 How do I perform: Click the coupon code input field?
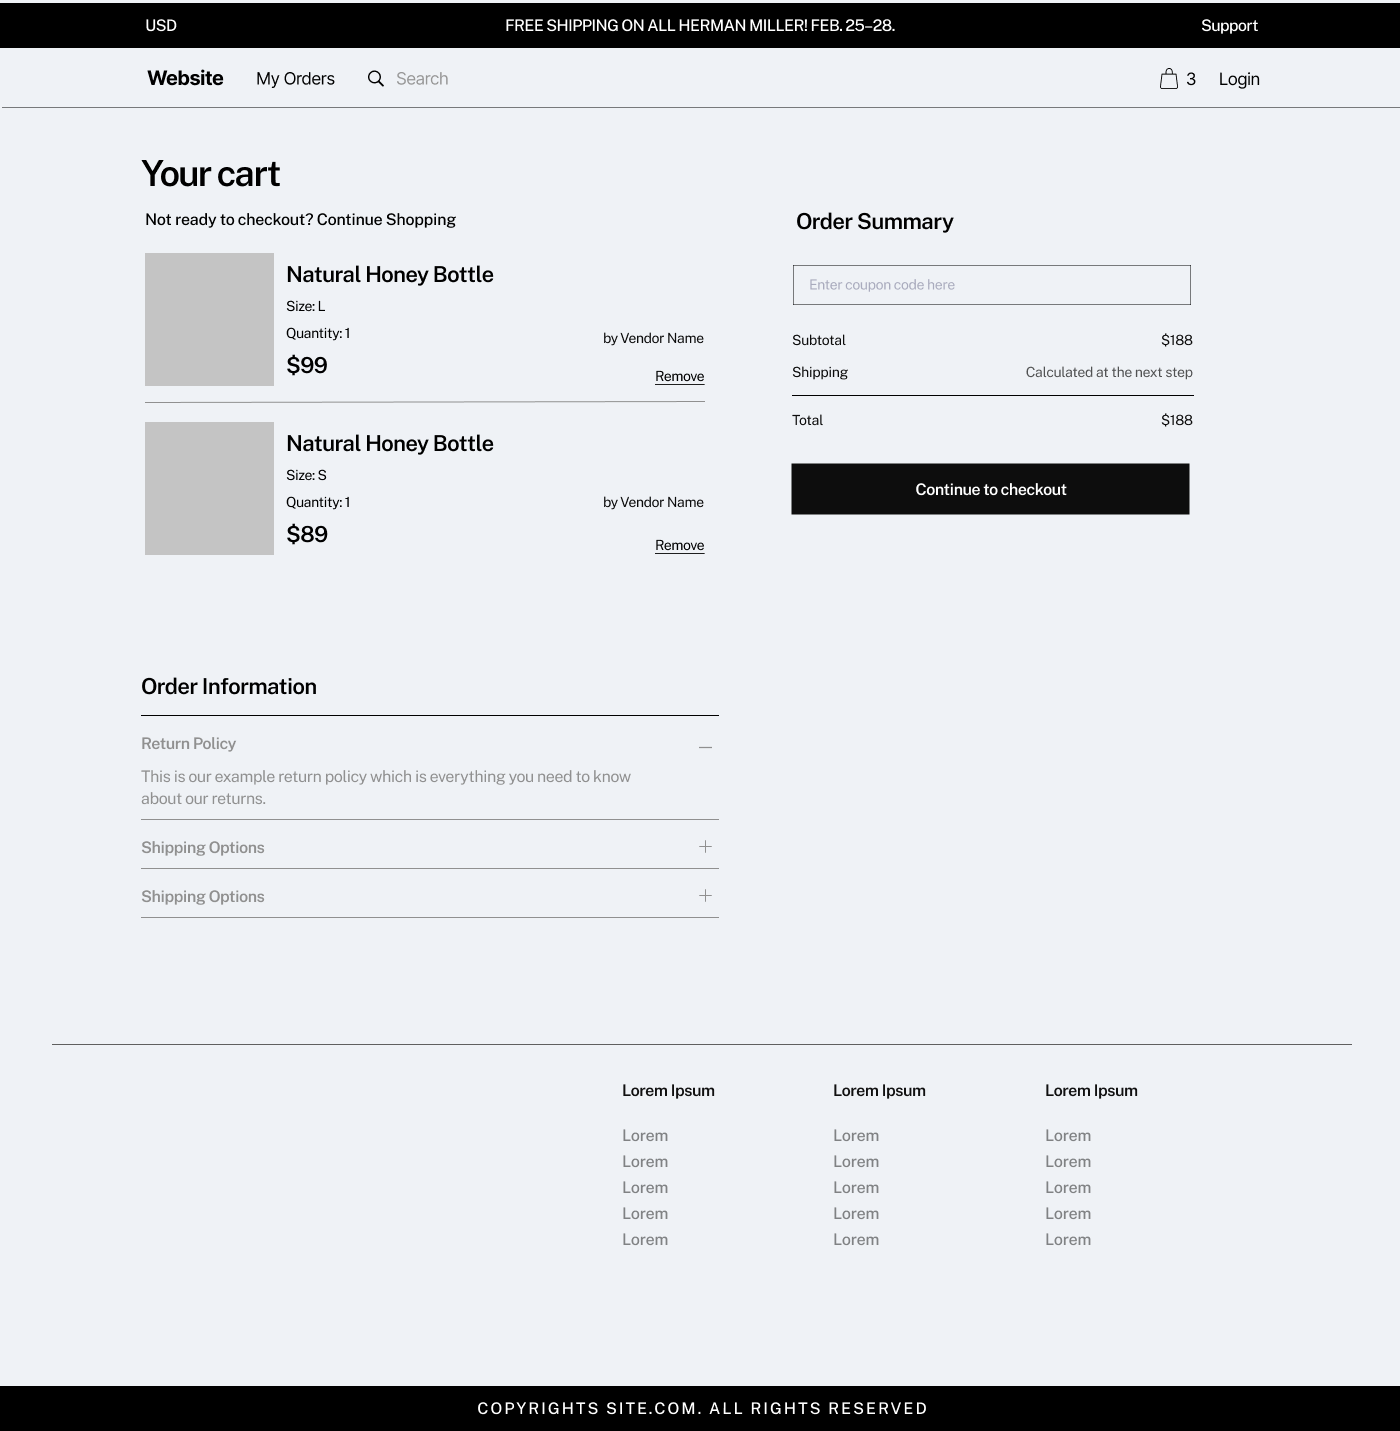click(992, 285)
